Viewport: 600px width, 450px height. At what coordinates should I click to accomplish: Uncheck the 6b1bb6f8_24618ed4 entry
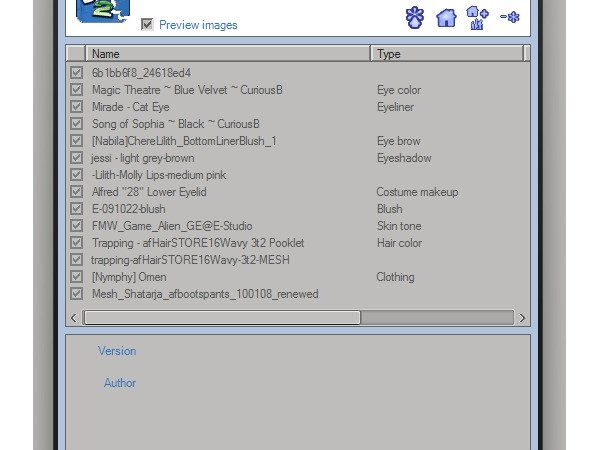pyautogui.click(x=77, y=72)
